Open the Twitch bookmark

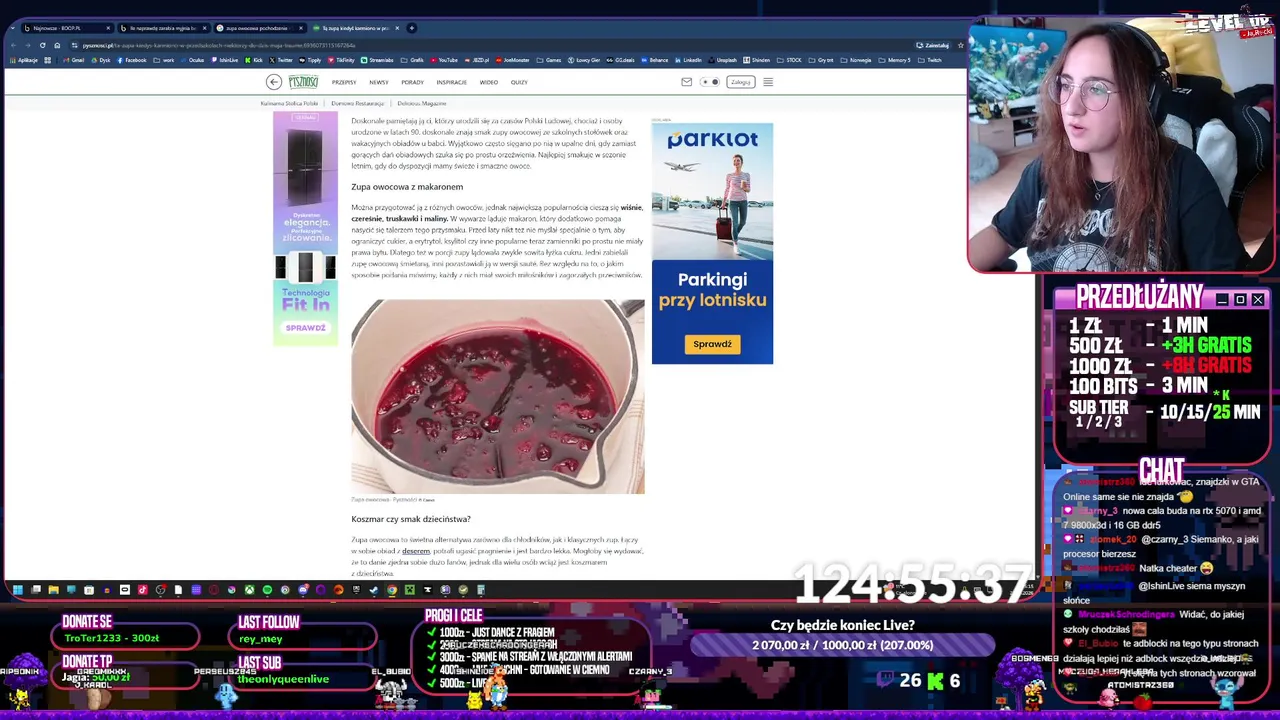[930, 60]
